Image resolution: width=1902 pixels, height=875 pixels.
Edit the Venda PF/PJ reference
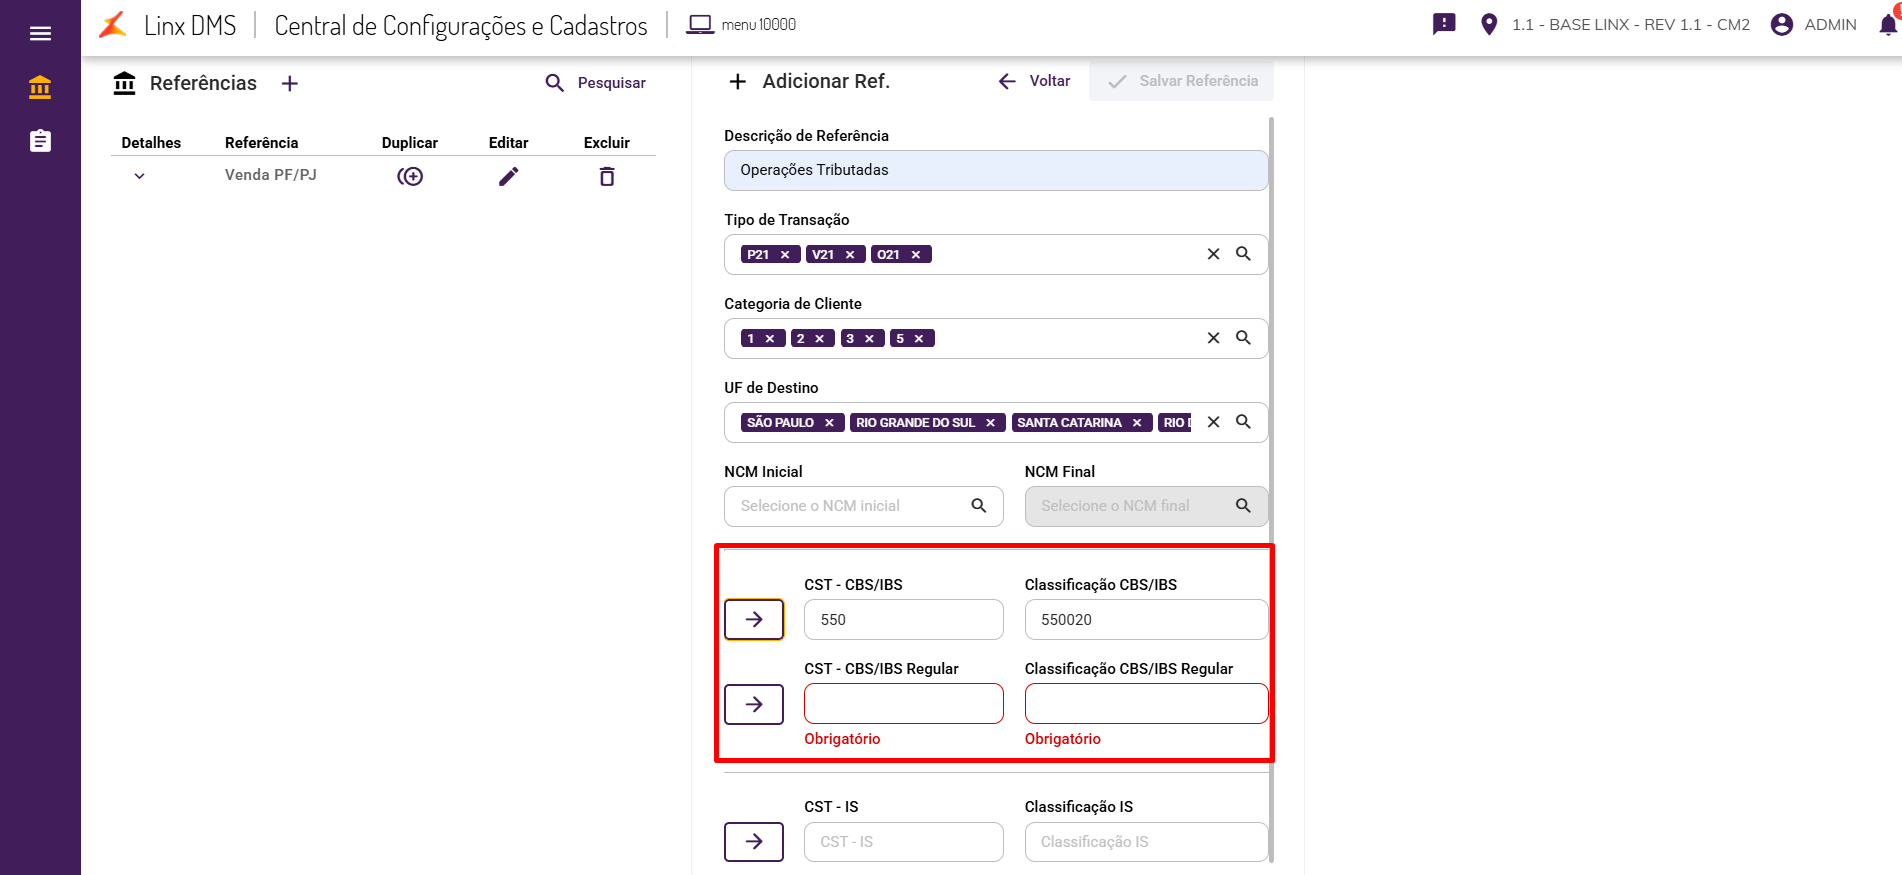pos(509,177)
